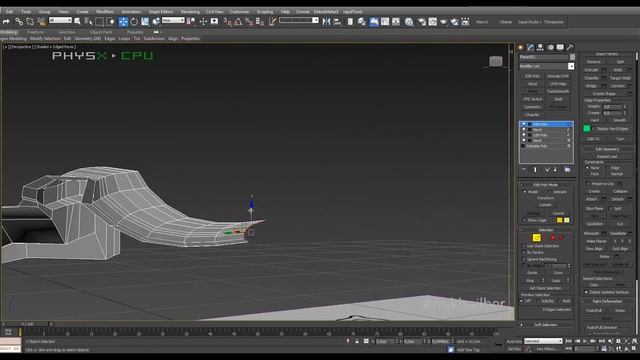Activate the Select and Move tool
The width and height of the screenshot is (640, 360).
(x=123, y=22)
